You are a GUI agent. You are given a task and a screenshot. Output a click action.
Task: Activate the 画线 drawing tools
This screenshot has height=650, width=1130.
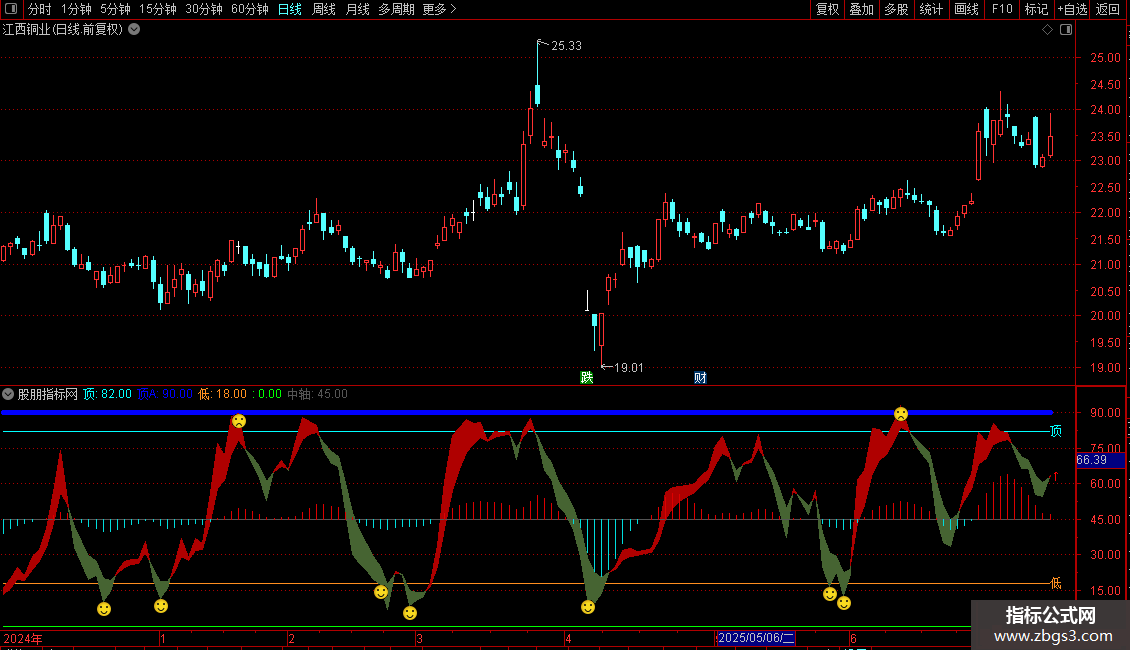[966, 9]
